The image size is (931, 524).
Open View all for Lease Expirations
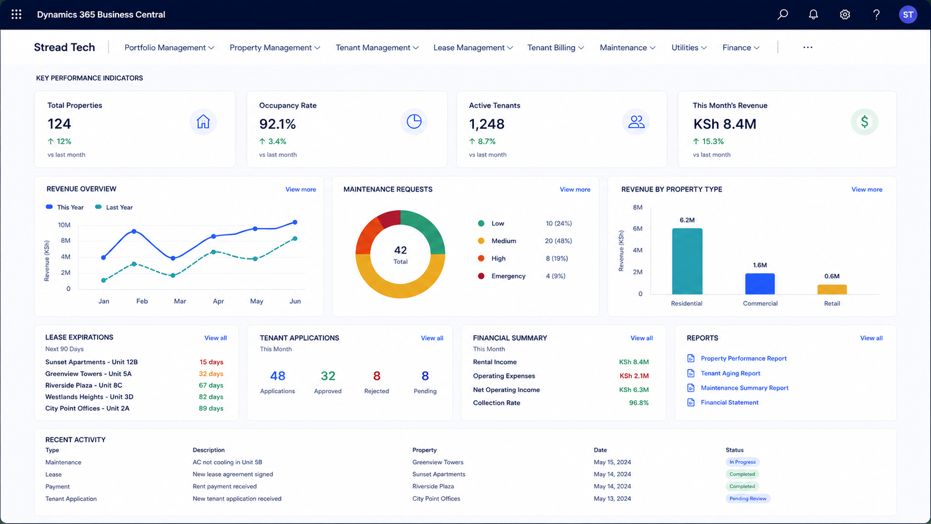pyautogui.click(x=216, y=338)
